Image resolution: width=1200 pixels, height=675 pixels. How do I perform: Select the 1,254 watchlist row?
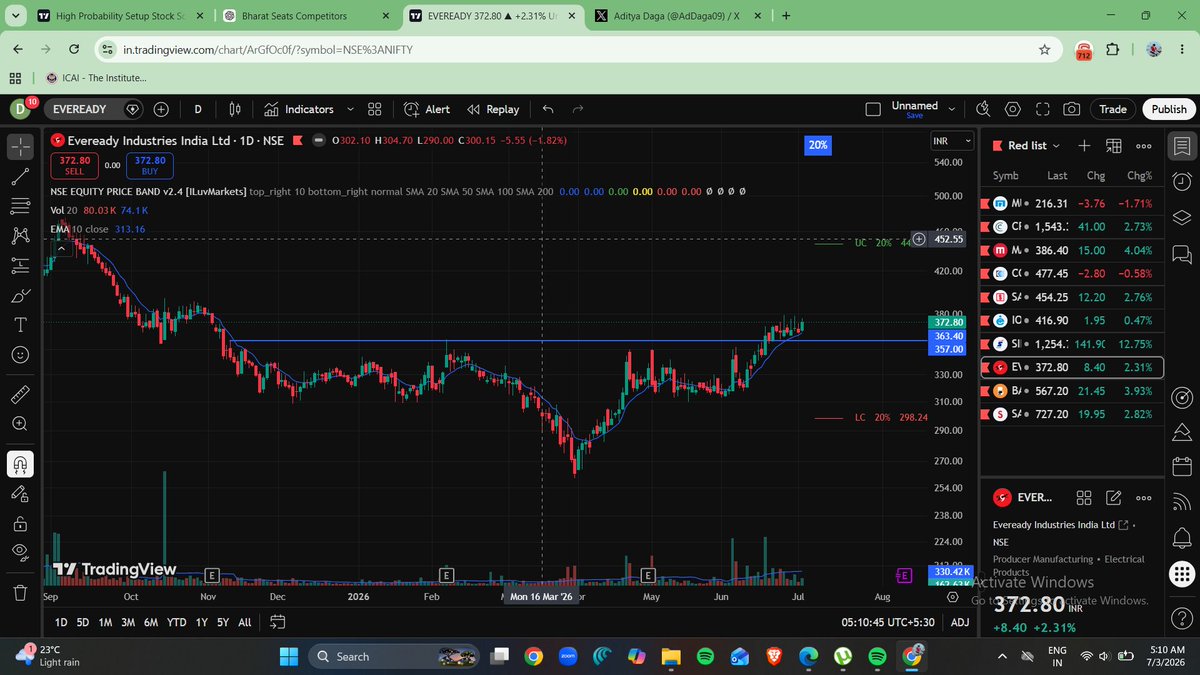point(1073,344)
